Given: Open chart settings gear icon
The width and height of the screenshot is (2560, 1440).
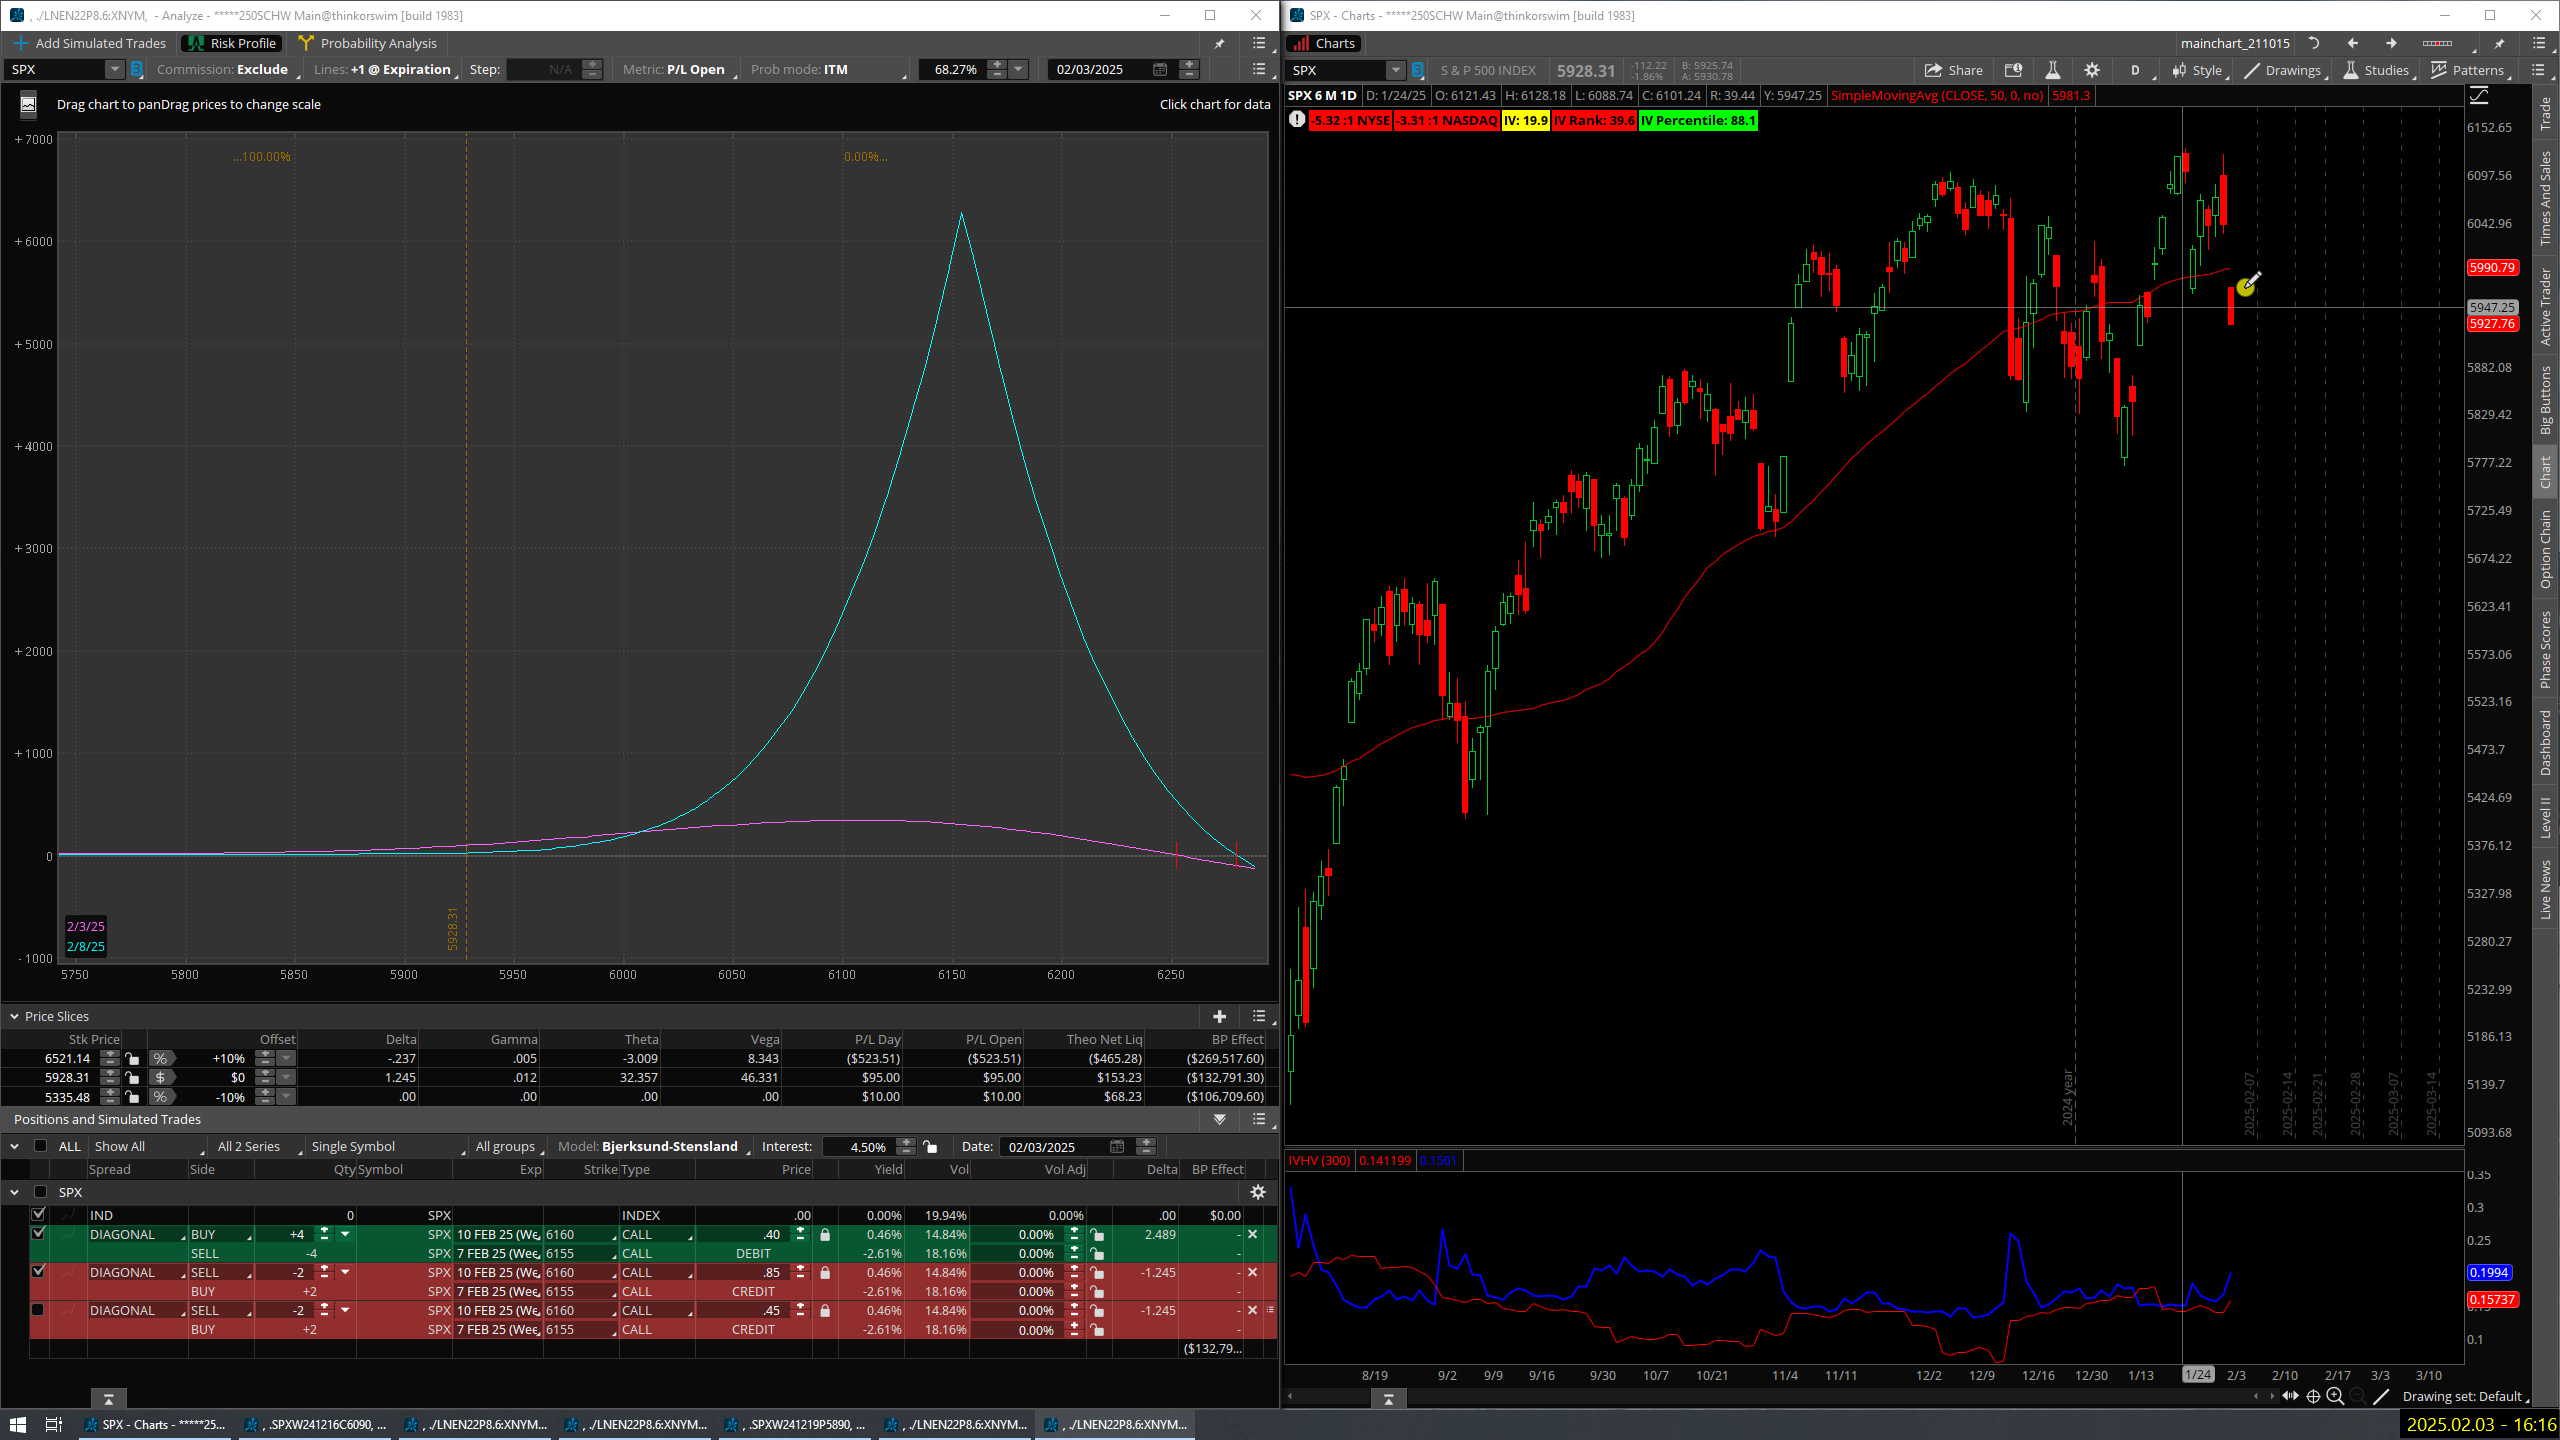Looking at the screenshot, I should pos(2092,70).
